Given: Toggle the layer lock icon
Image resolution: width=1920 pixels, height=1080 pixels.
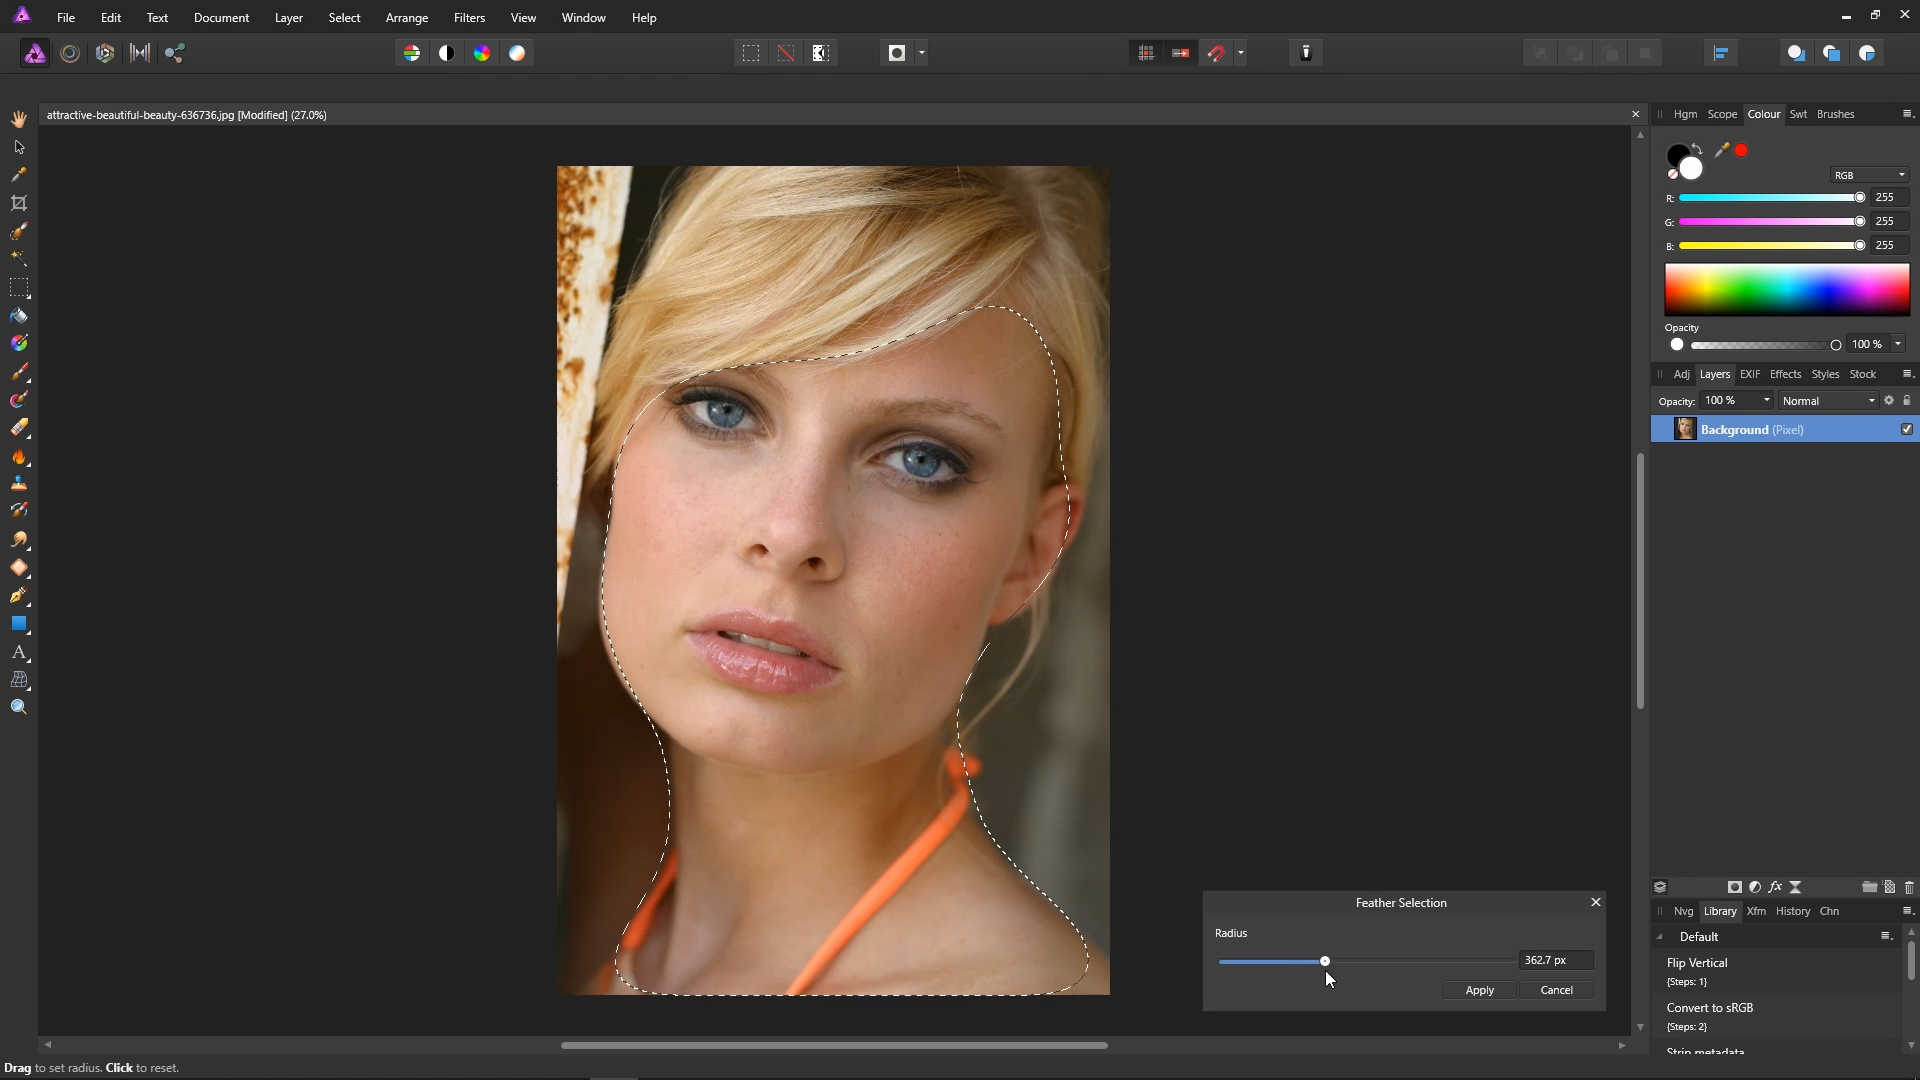Looking at the screenshot, I should click(x=1907, y=400).
